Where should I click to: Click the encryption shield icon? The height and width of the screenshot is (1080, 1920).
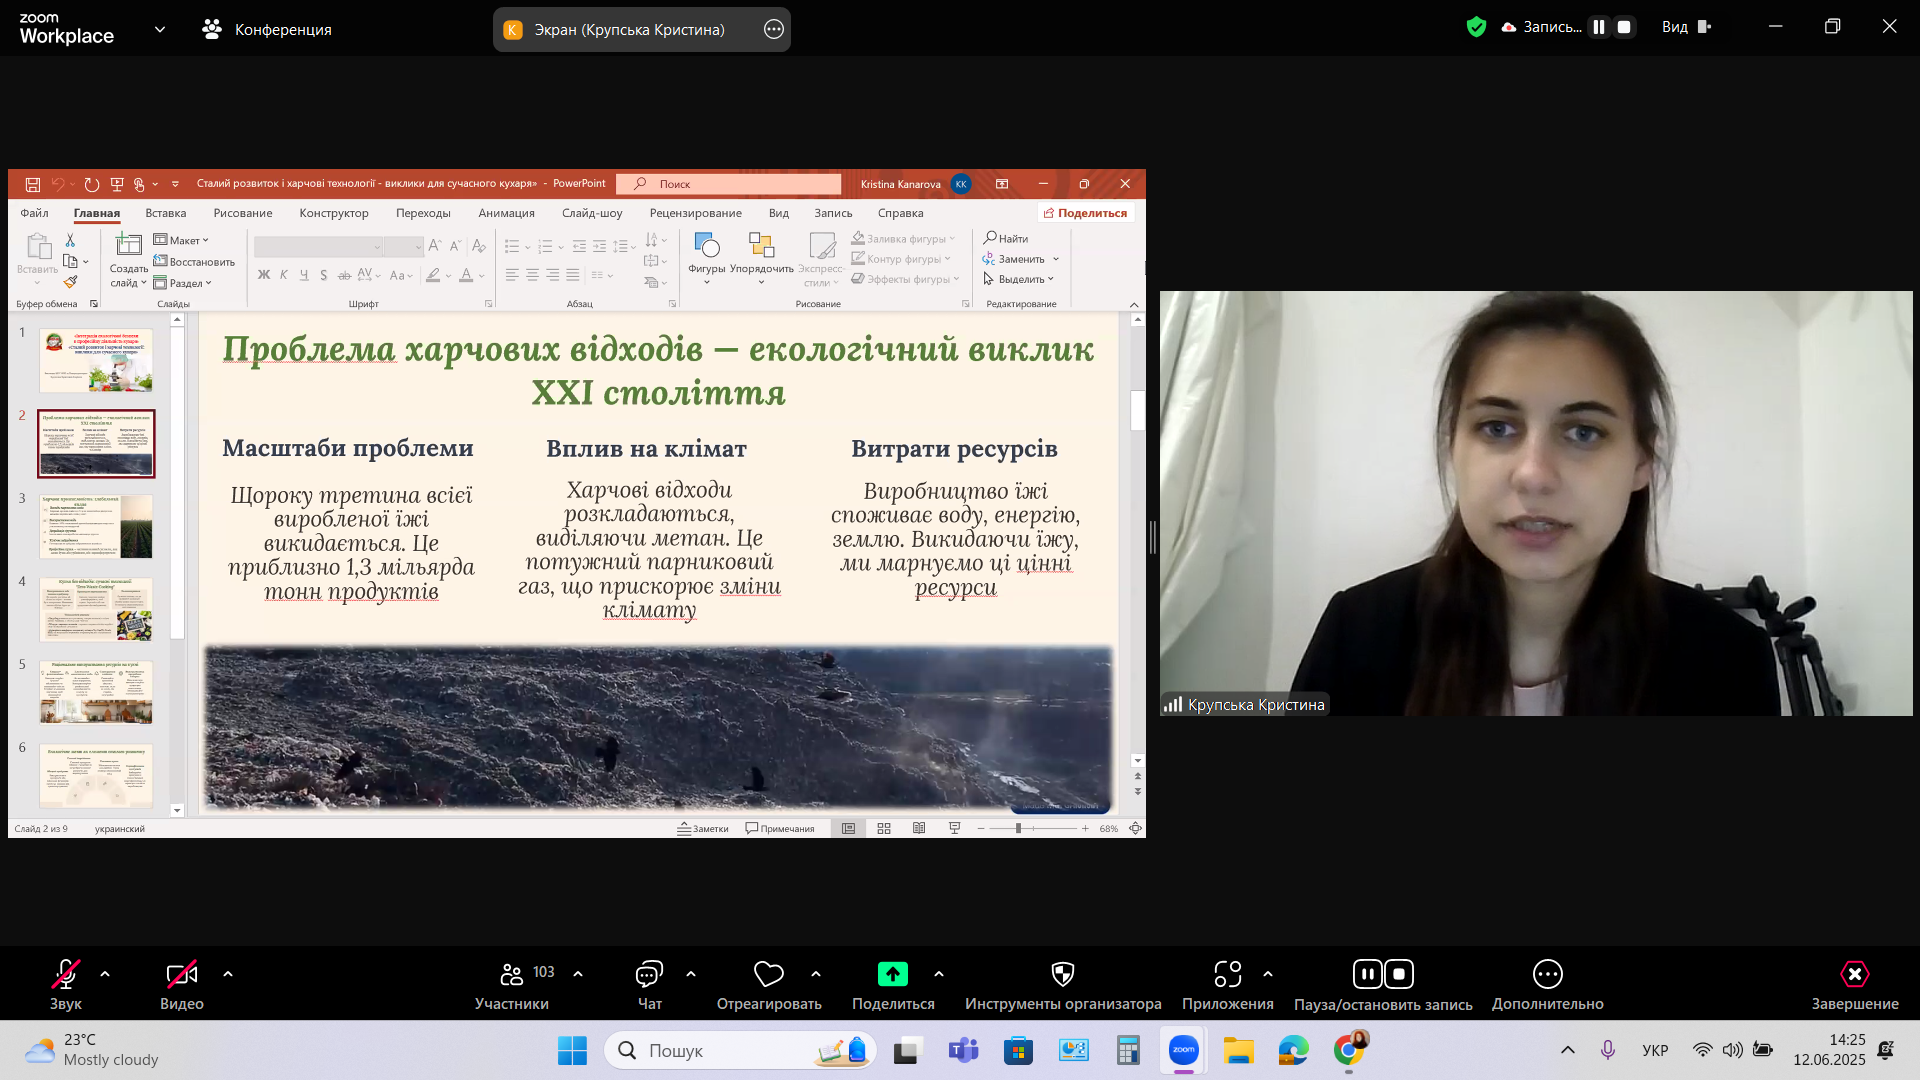[1476, 28]
